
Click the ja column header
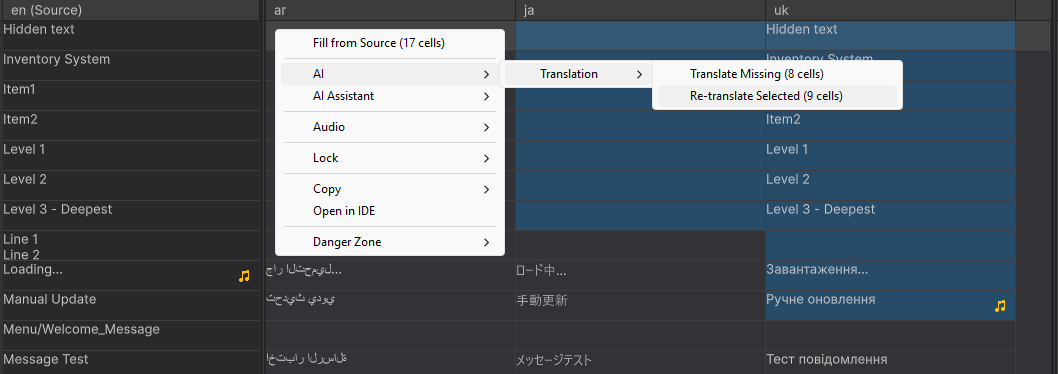[640, 10]
